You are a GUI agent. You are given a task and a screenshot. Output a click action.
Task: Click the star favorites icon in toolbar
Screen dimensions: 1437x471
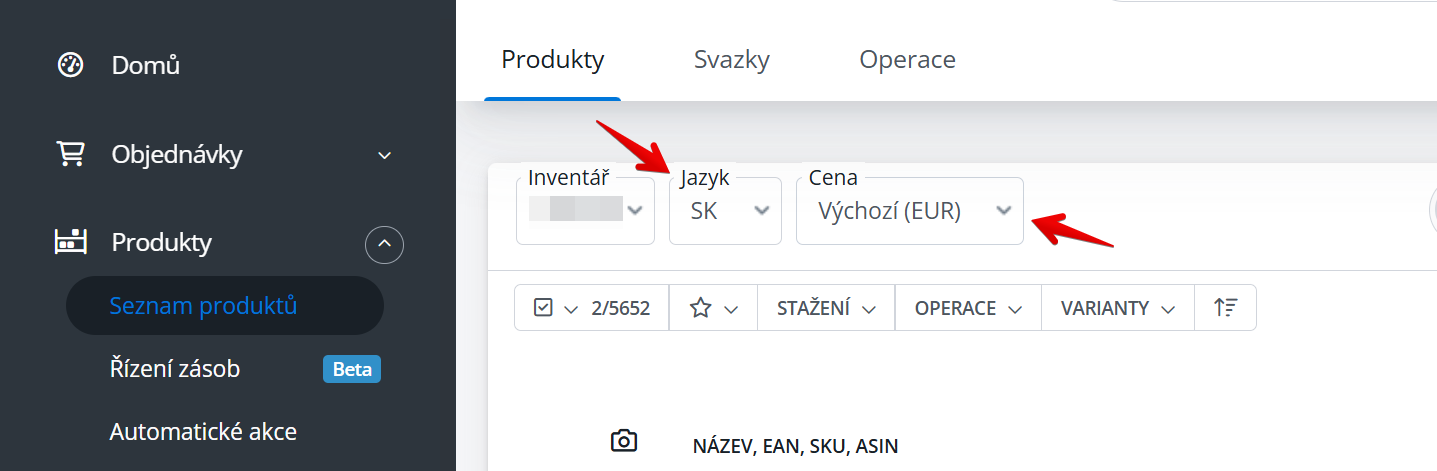pyautogui.click(x=700, y=308)
